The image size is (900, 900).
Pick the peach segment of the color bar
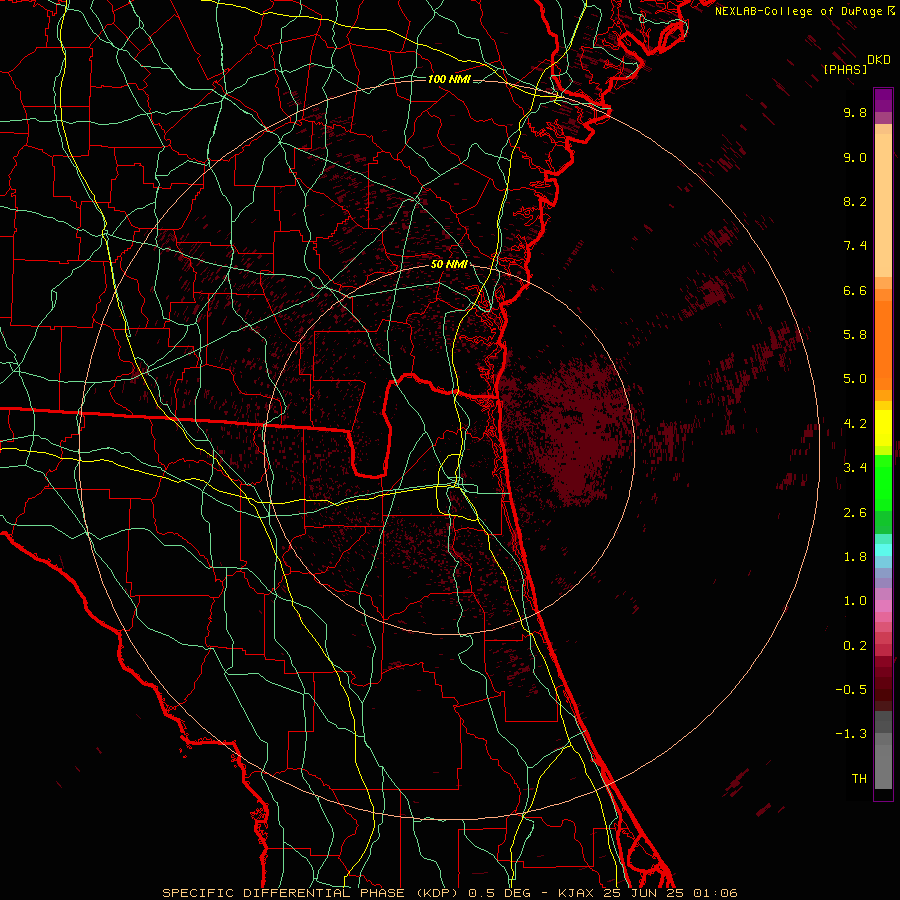click(x=883, y=205)
